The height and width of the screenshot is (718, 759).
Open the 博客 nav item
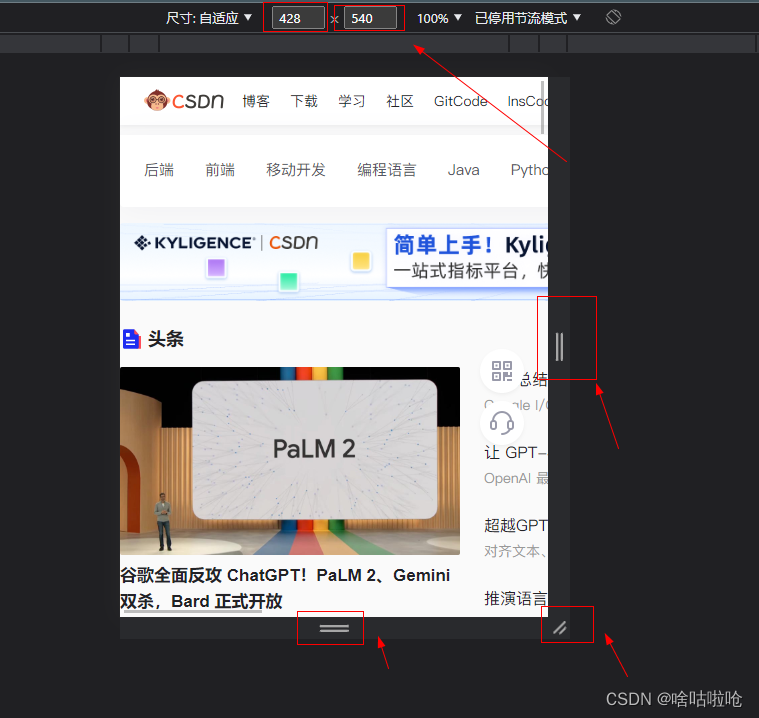(256, 101)
